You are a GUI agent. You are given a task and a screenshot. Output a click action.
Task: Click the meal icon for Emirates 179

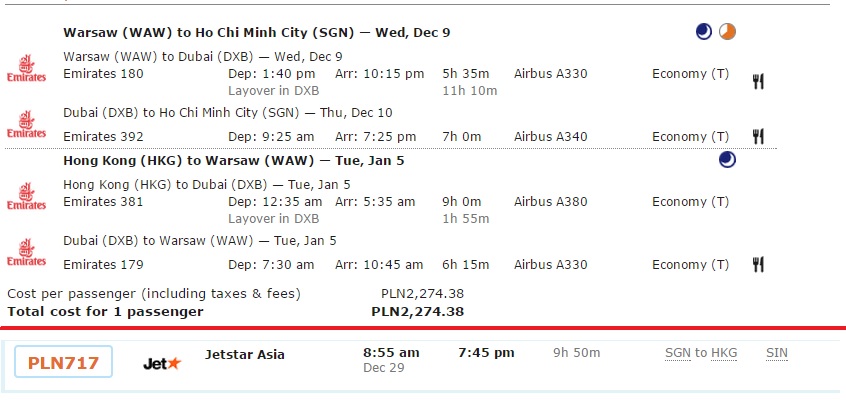coord(758,264)
